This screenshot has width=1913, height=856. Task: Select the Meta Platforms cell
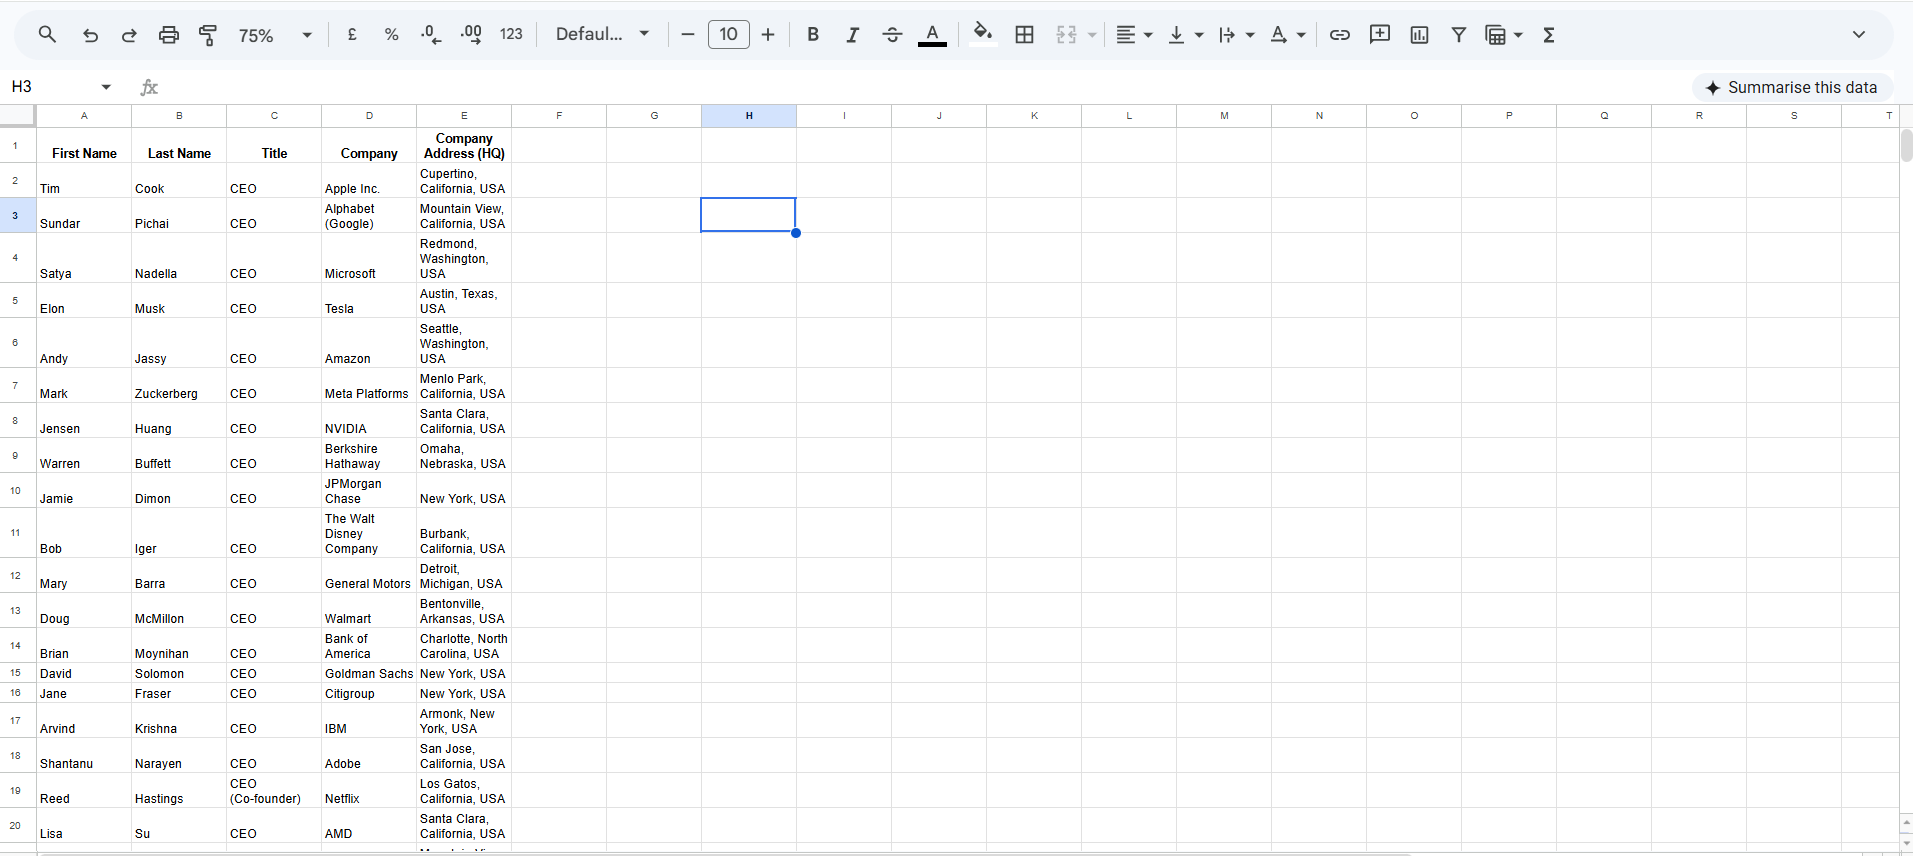tap(369, 385)
